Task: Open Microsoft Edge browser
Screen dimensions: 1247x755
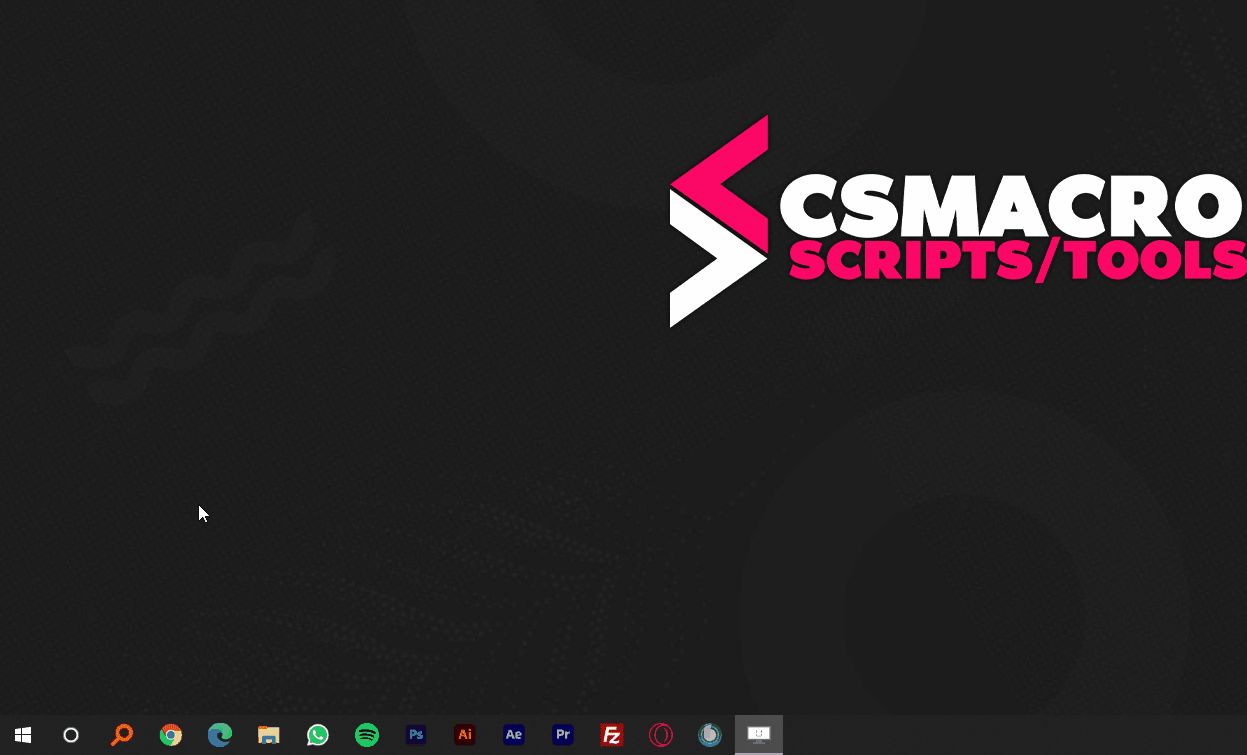Action: click(220, 735)
